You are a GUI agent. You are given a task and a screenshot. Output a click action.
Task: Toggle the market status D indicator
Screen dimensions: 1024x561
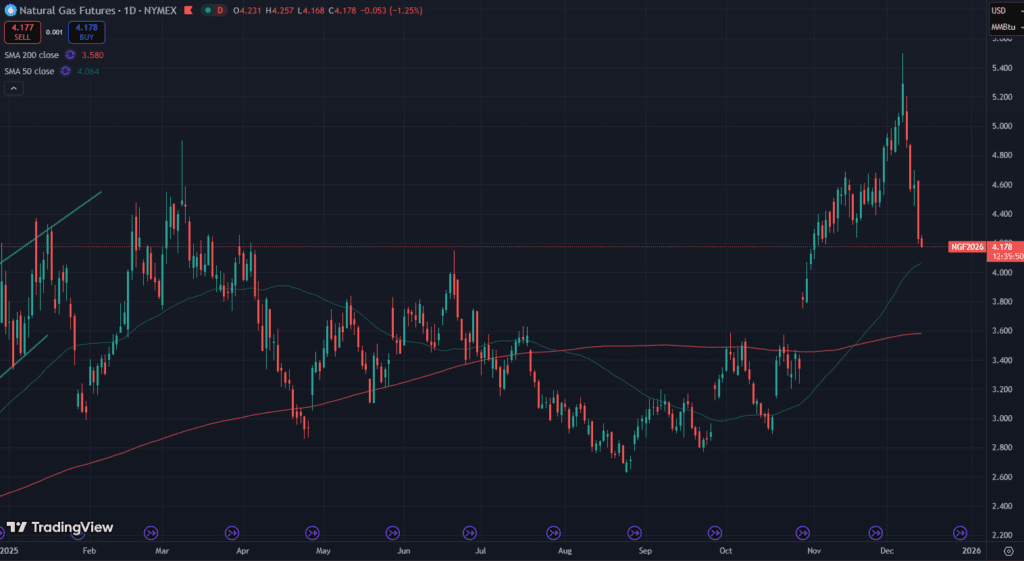pos(220,10)
